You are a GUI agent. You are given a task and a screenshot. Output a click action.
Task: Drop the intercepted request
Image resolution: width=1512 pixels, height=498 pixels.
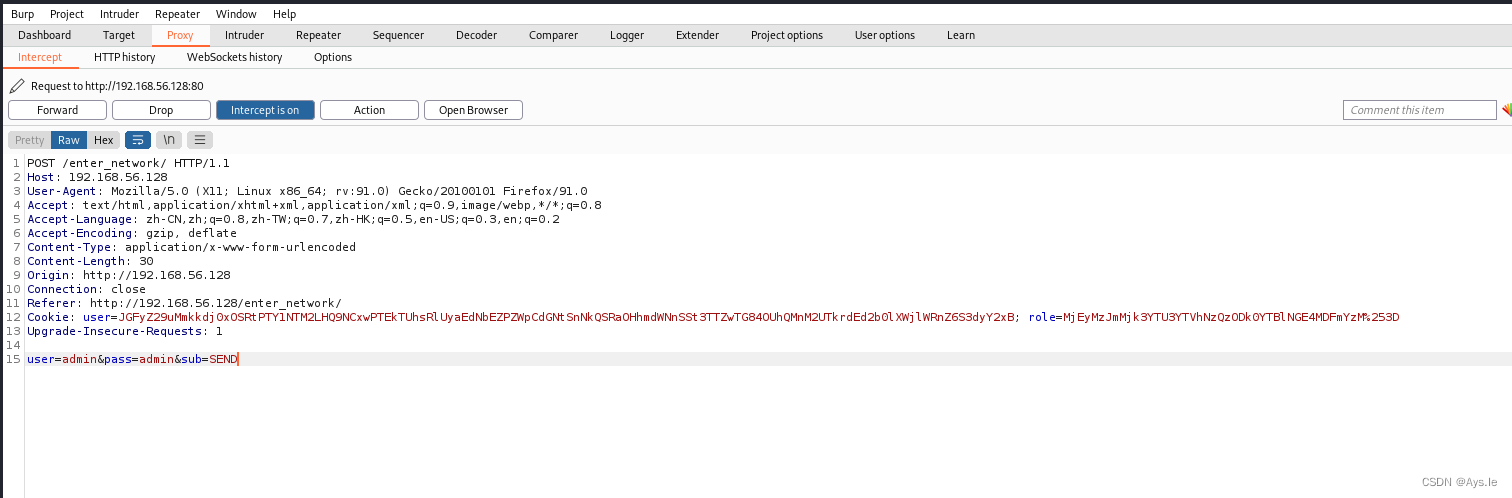[x=161, y=110]
